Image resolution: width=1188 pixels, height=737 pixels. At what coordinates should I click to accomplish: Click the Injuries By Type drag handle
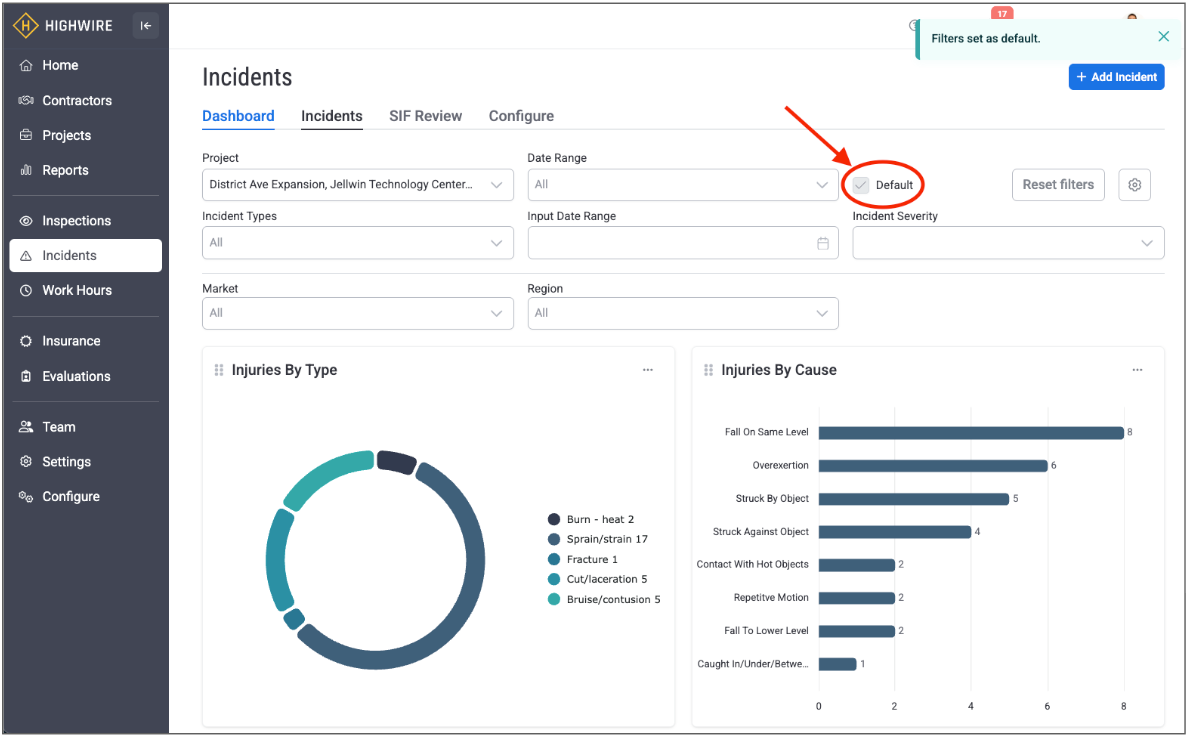(x=219, y=370)
